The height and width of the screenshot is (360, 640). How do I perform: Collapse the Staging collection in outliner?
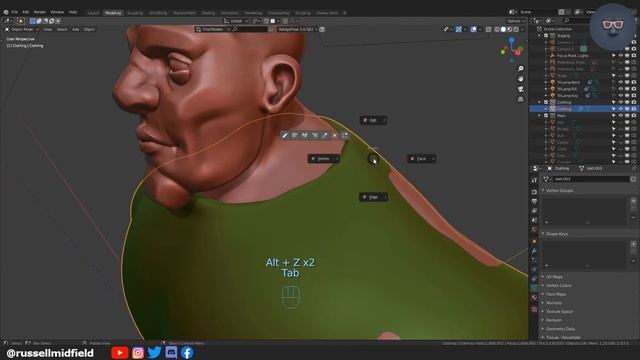(540, 36)
